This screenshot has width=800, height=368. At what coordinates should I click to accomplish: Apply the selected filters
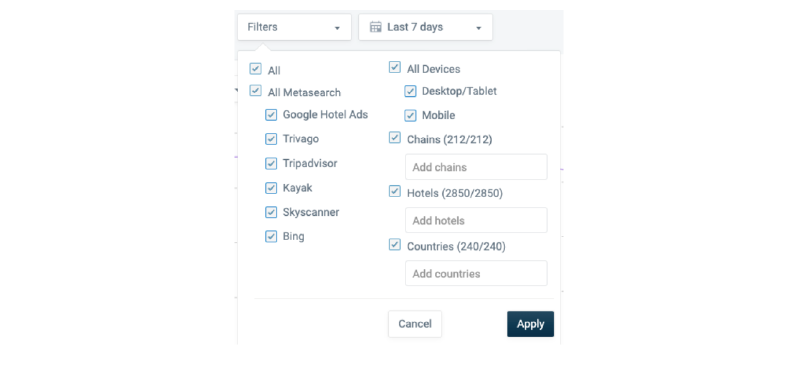(x=531, y=324)
